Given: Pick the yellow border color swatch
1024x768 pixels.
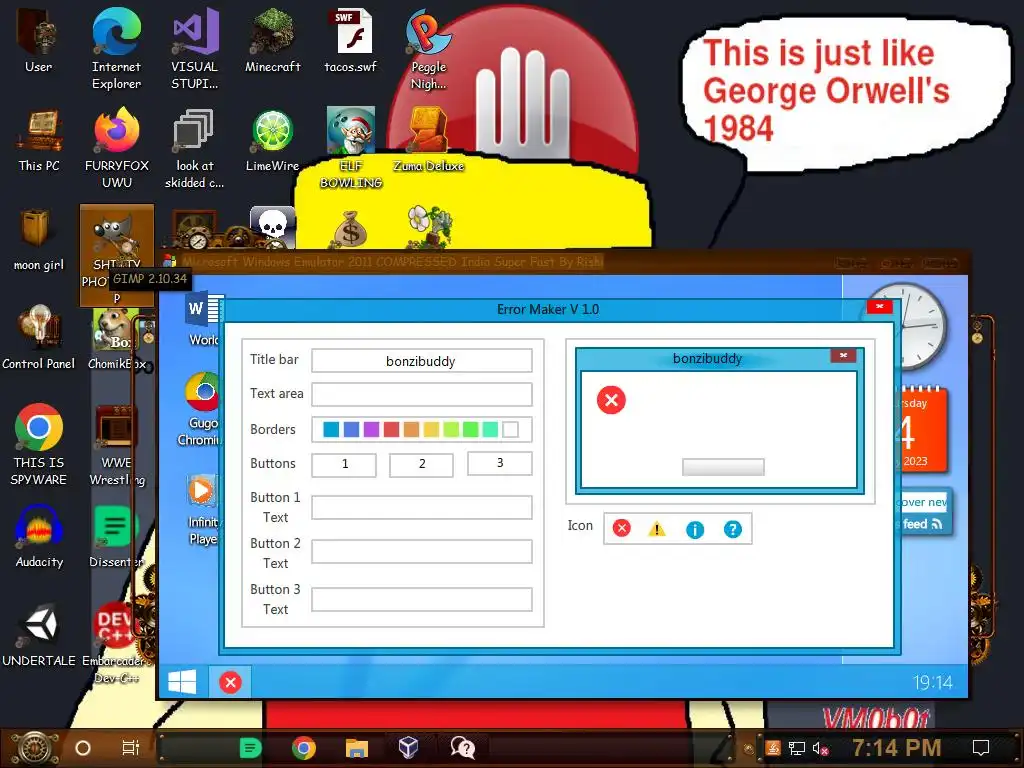Looking at the screenshot, I should coord(431,429).
